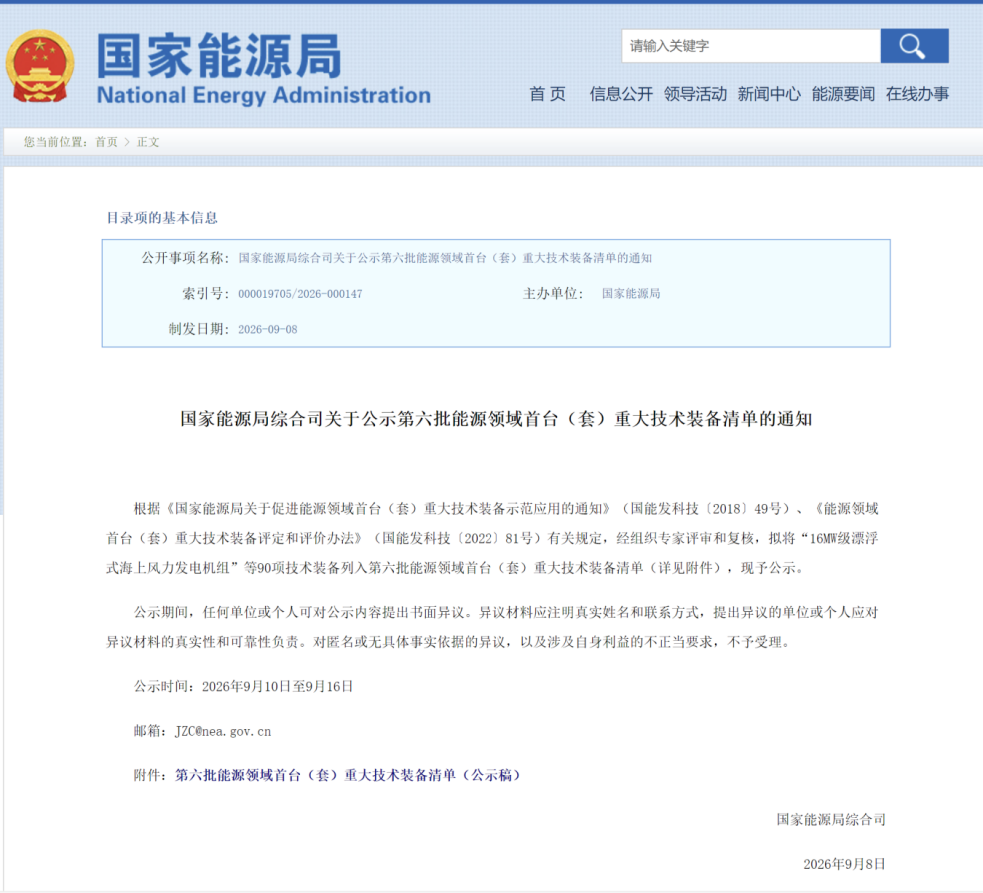Click the email JZC@nea.gov.cn
Image resolution: width=983 pixels, height=893 pixels.
tap(223, 731)
